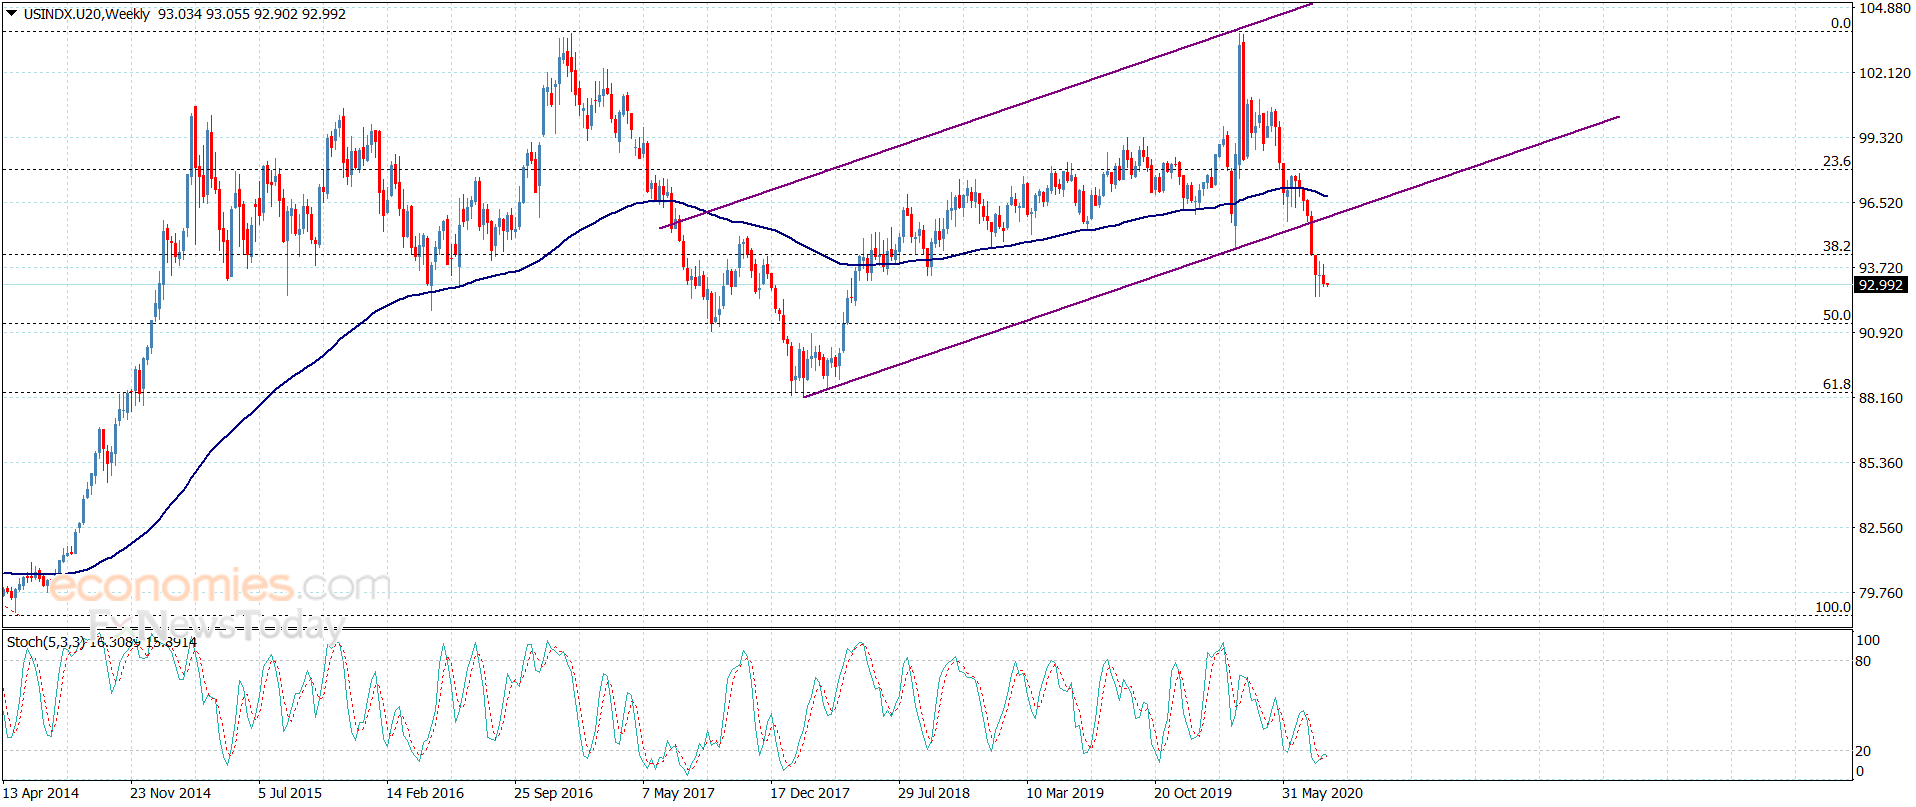Click the 25 Sep 2016 date marker

click(553, 793)
